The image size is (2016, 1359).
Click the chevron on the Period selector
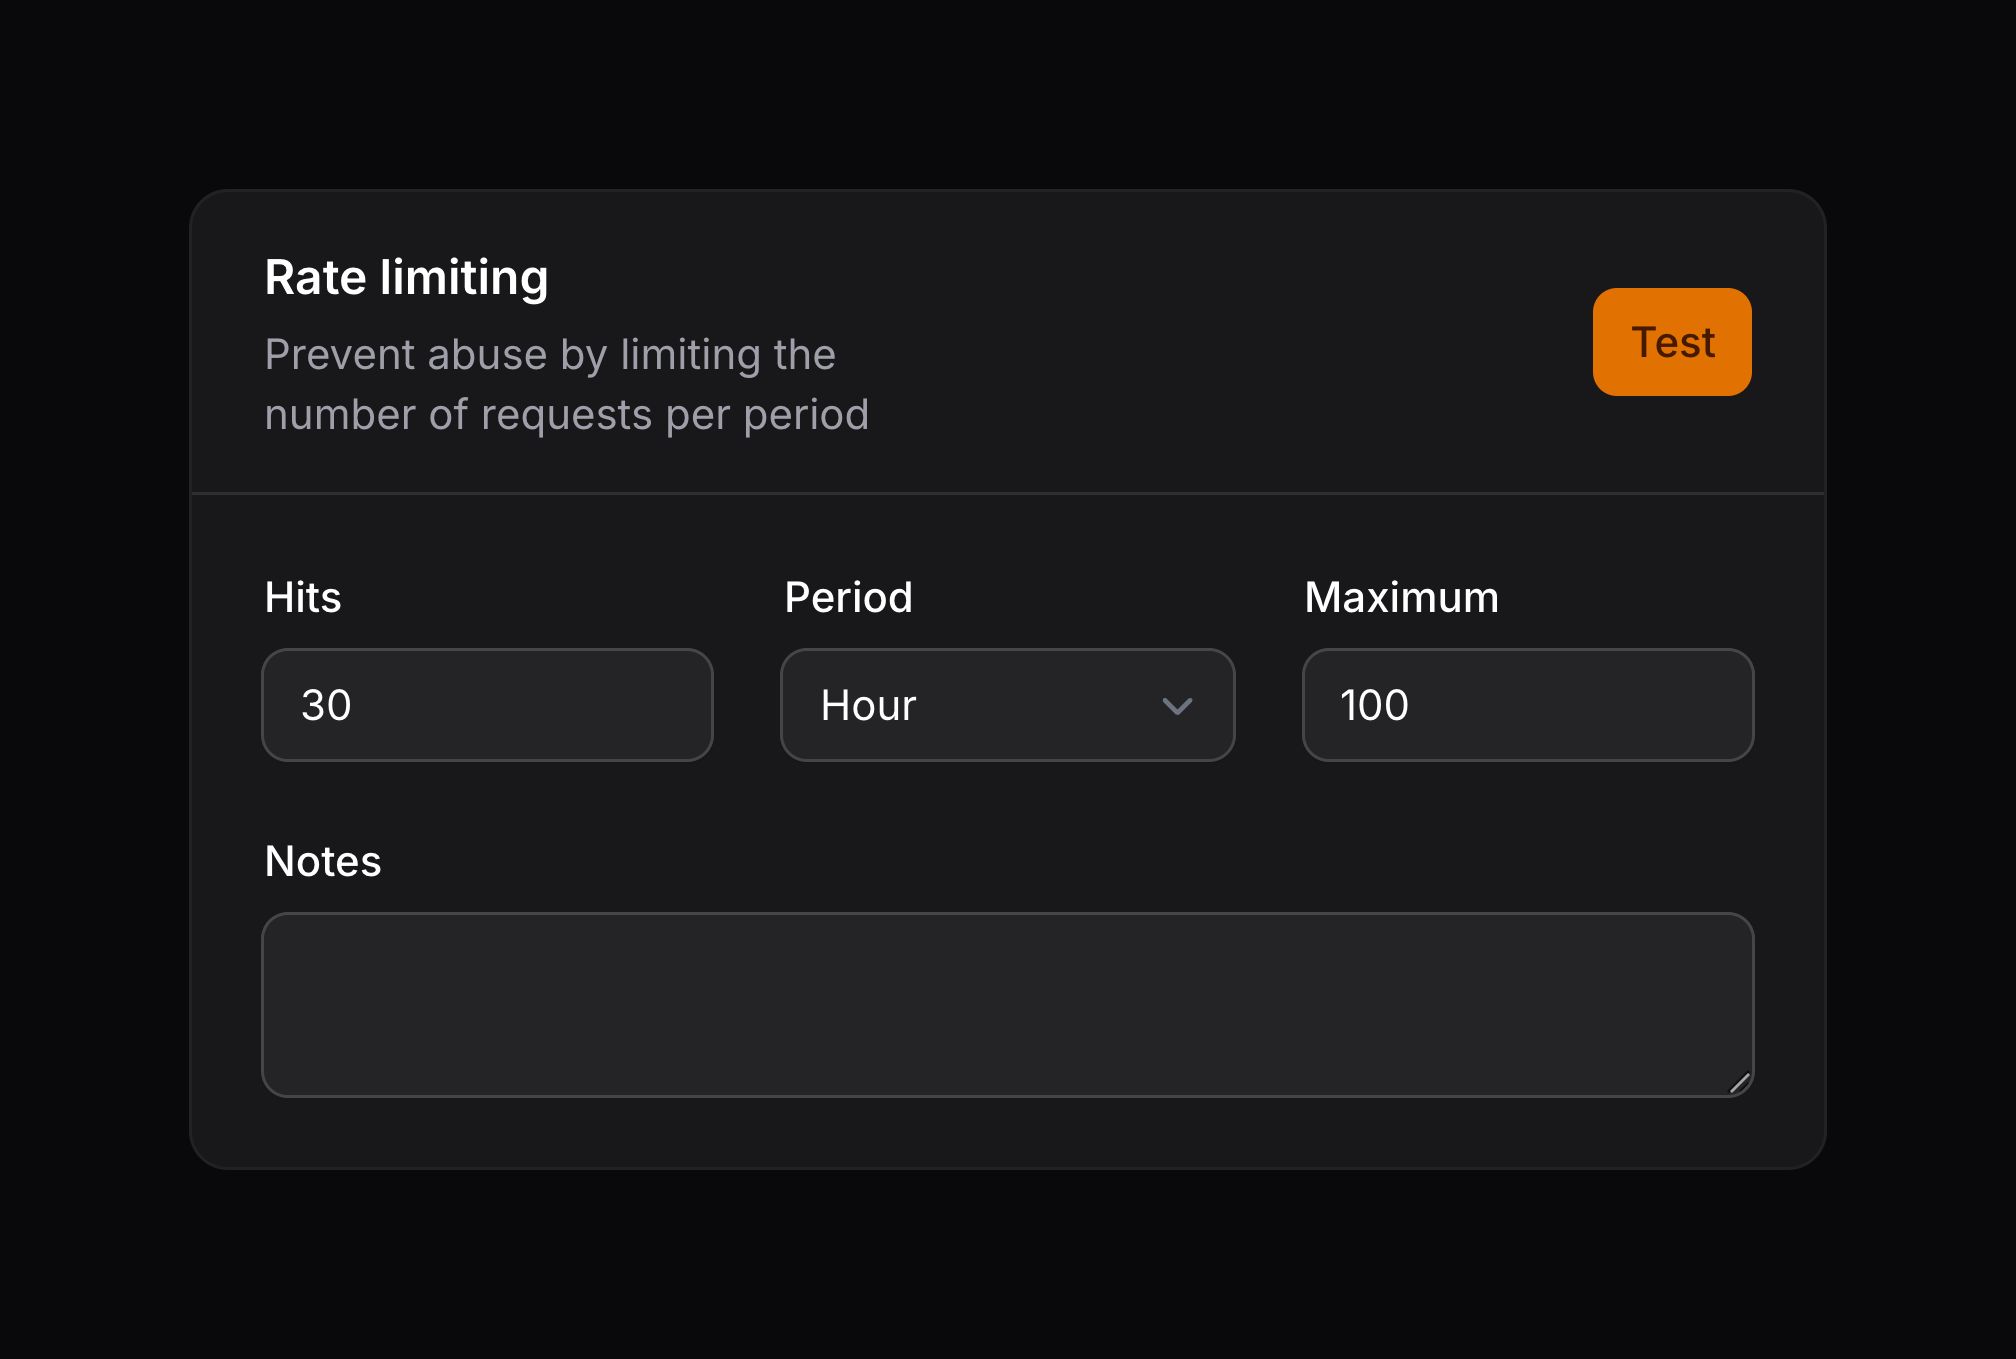(1178, 705)
